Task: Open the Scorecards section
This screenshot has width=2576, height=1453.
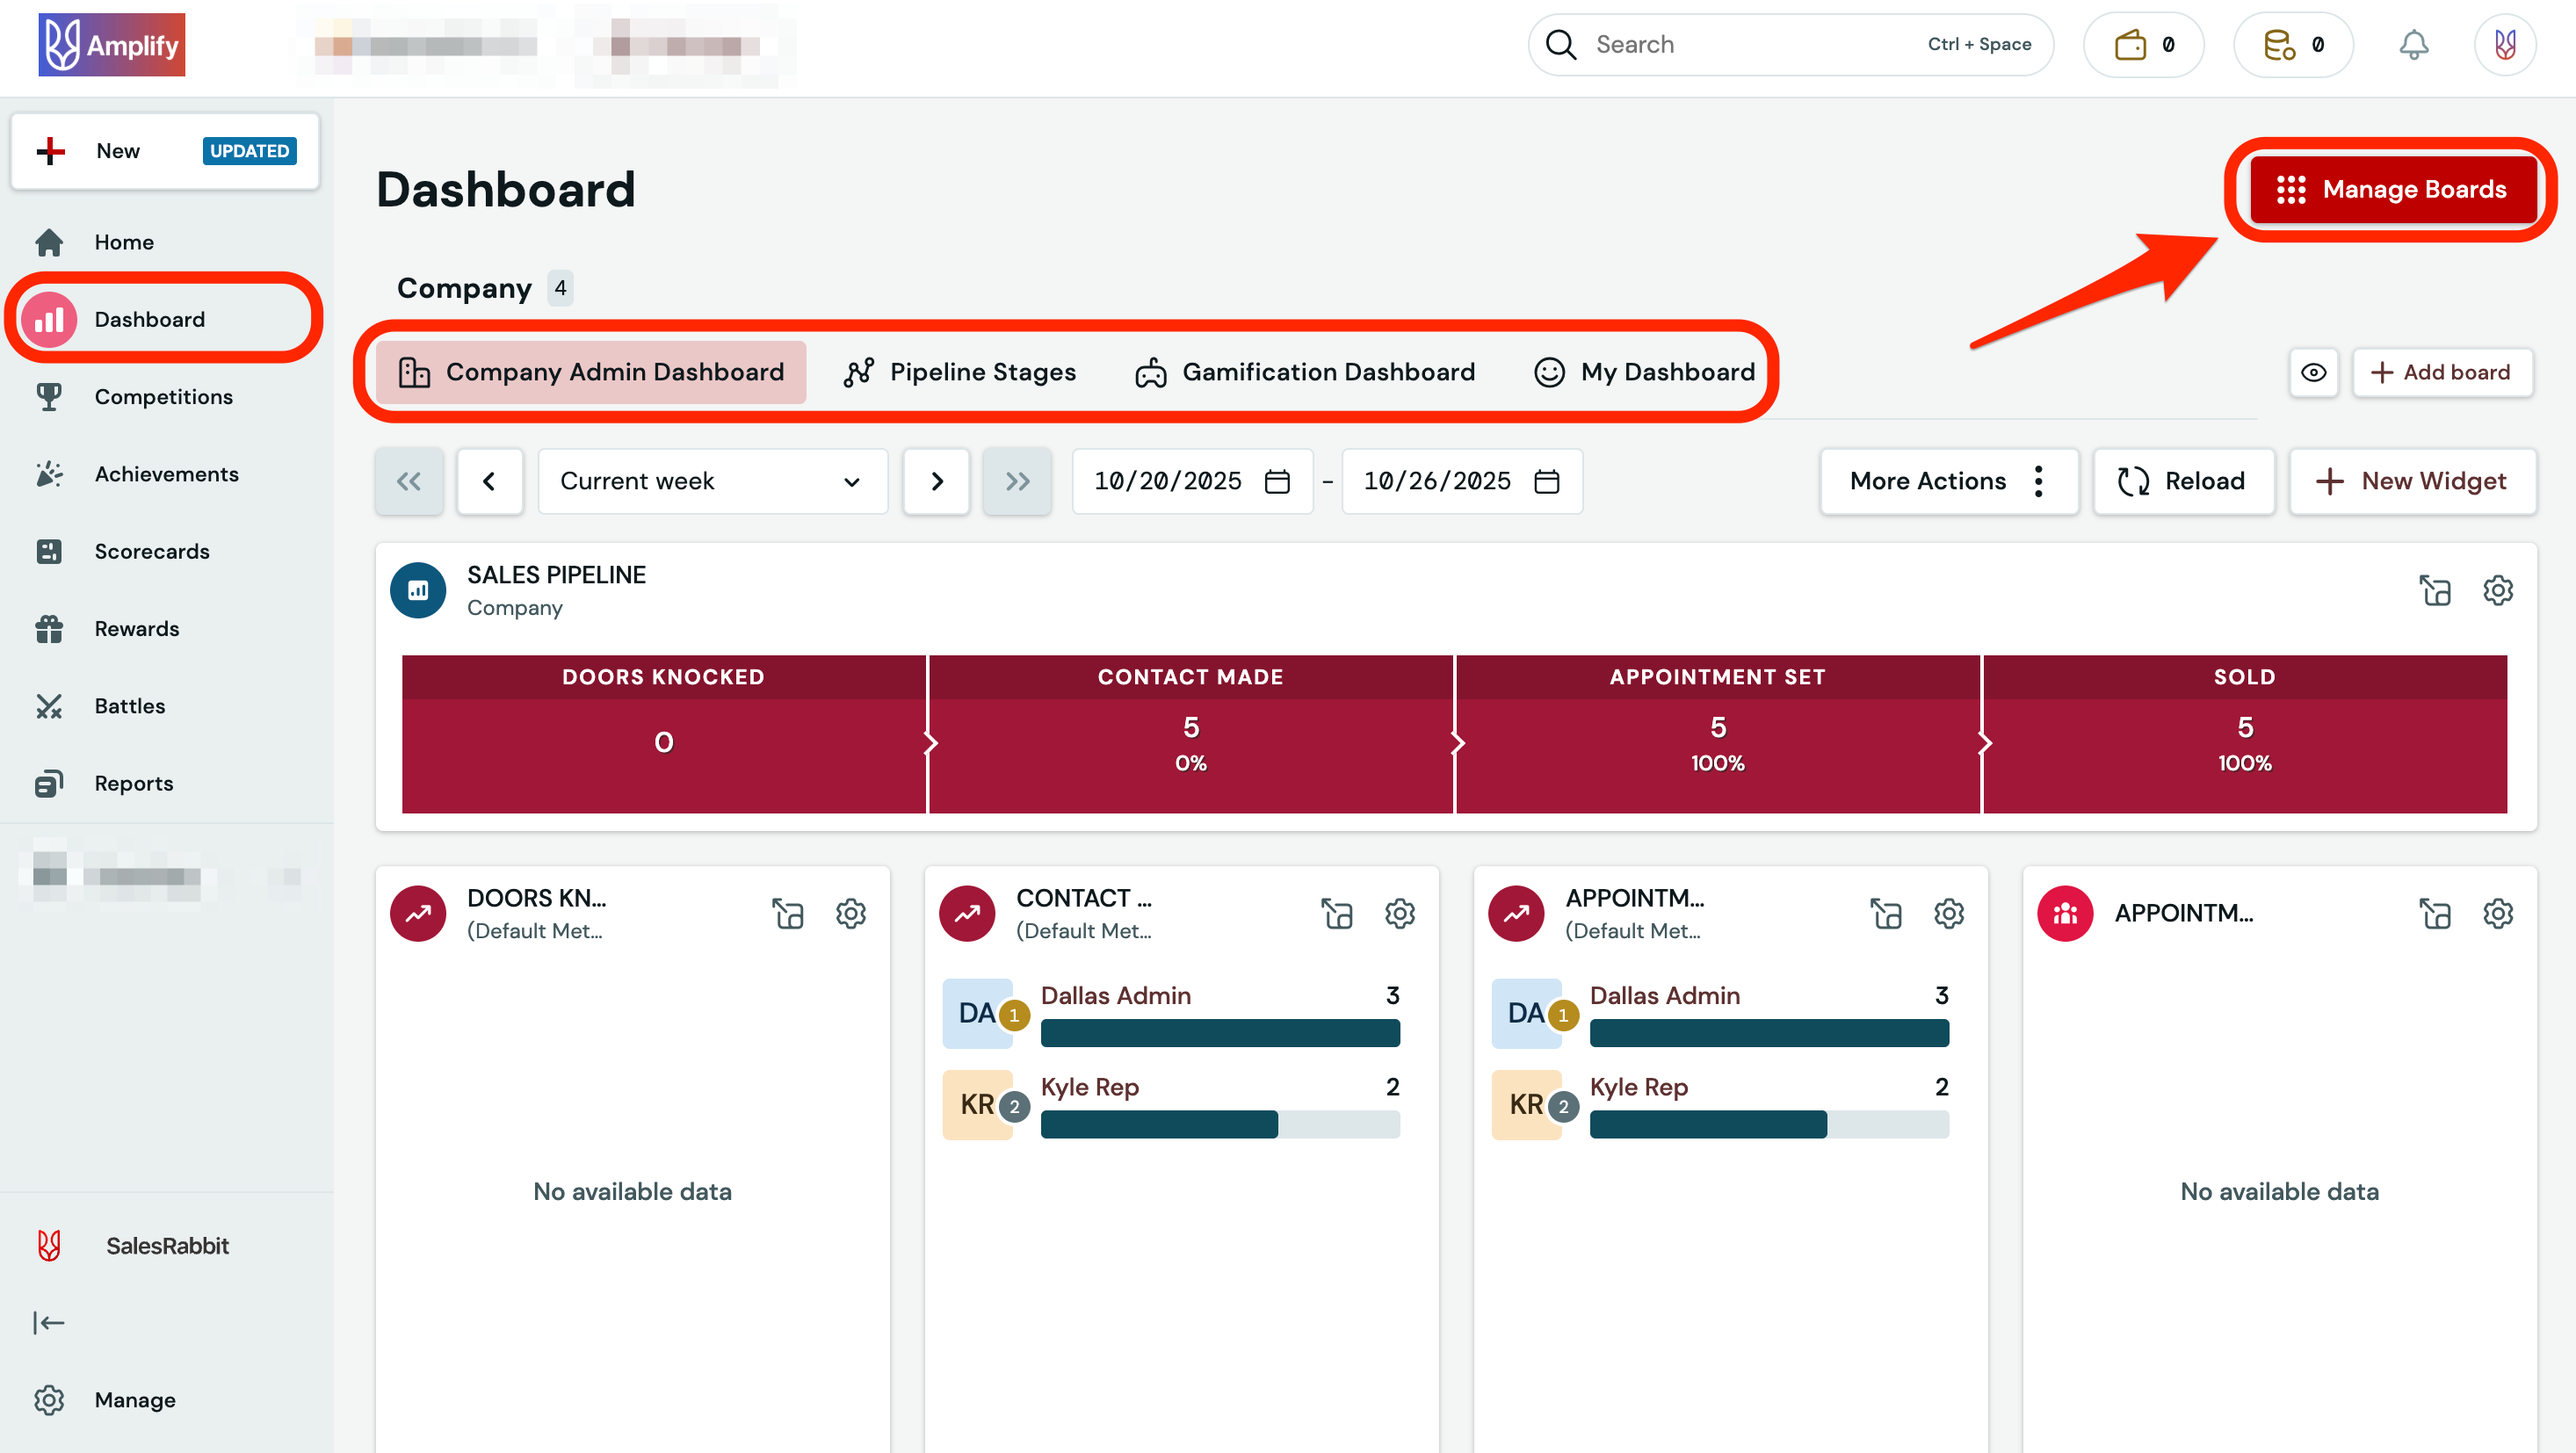Action: 152,551
